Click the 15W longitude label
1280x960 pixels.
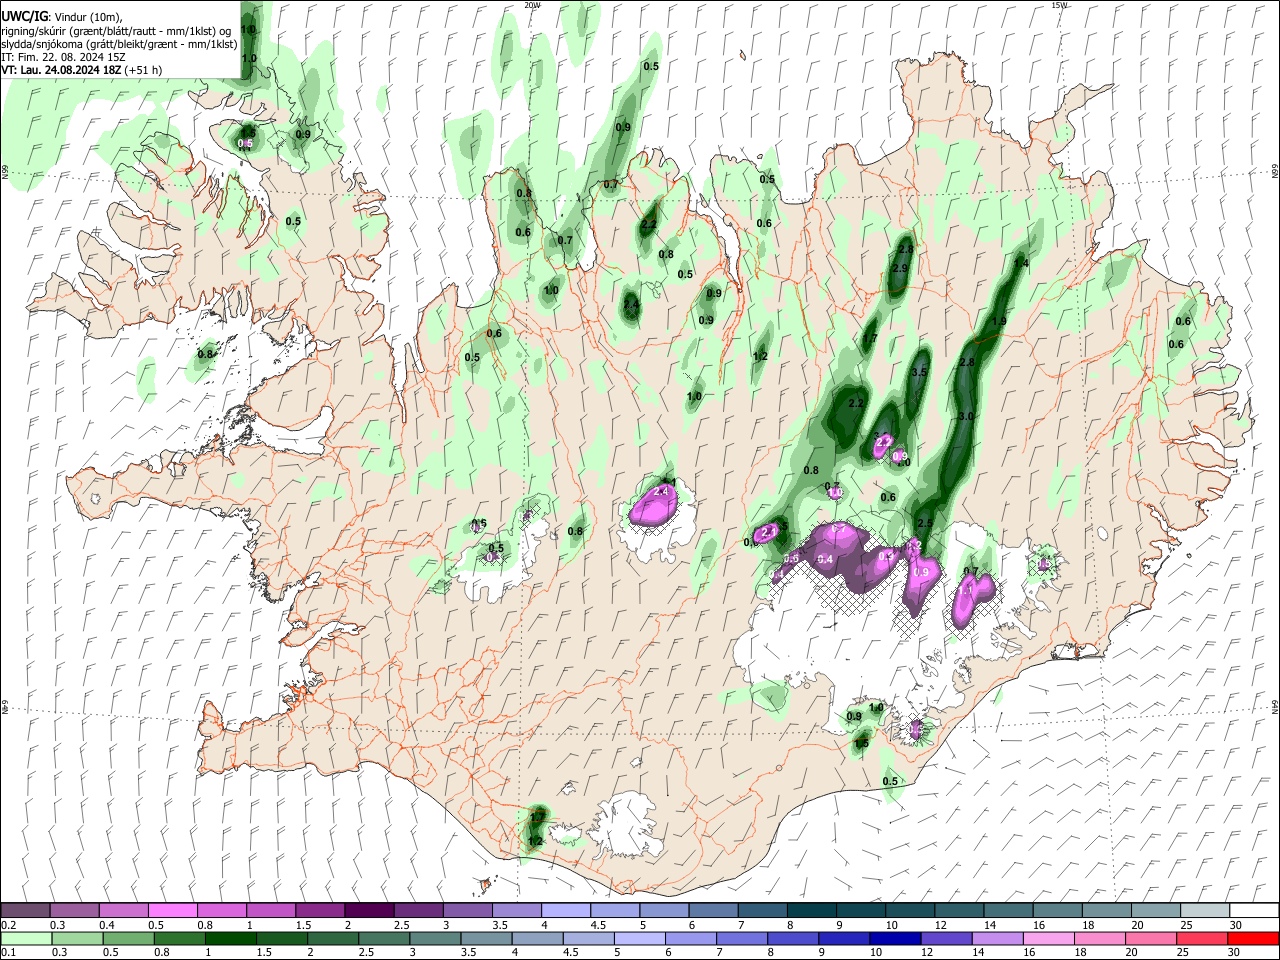tap(1059, 5)
